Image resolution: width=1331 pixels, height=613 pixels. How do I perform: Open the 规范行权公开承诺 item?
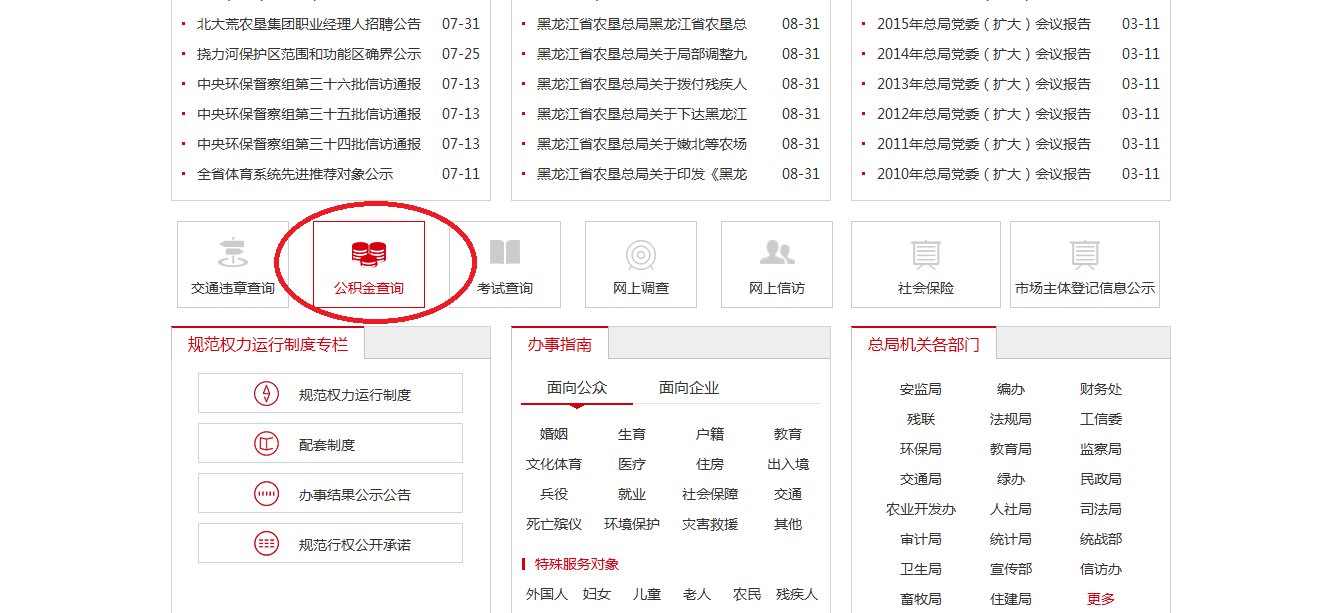click(330, 543)
